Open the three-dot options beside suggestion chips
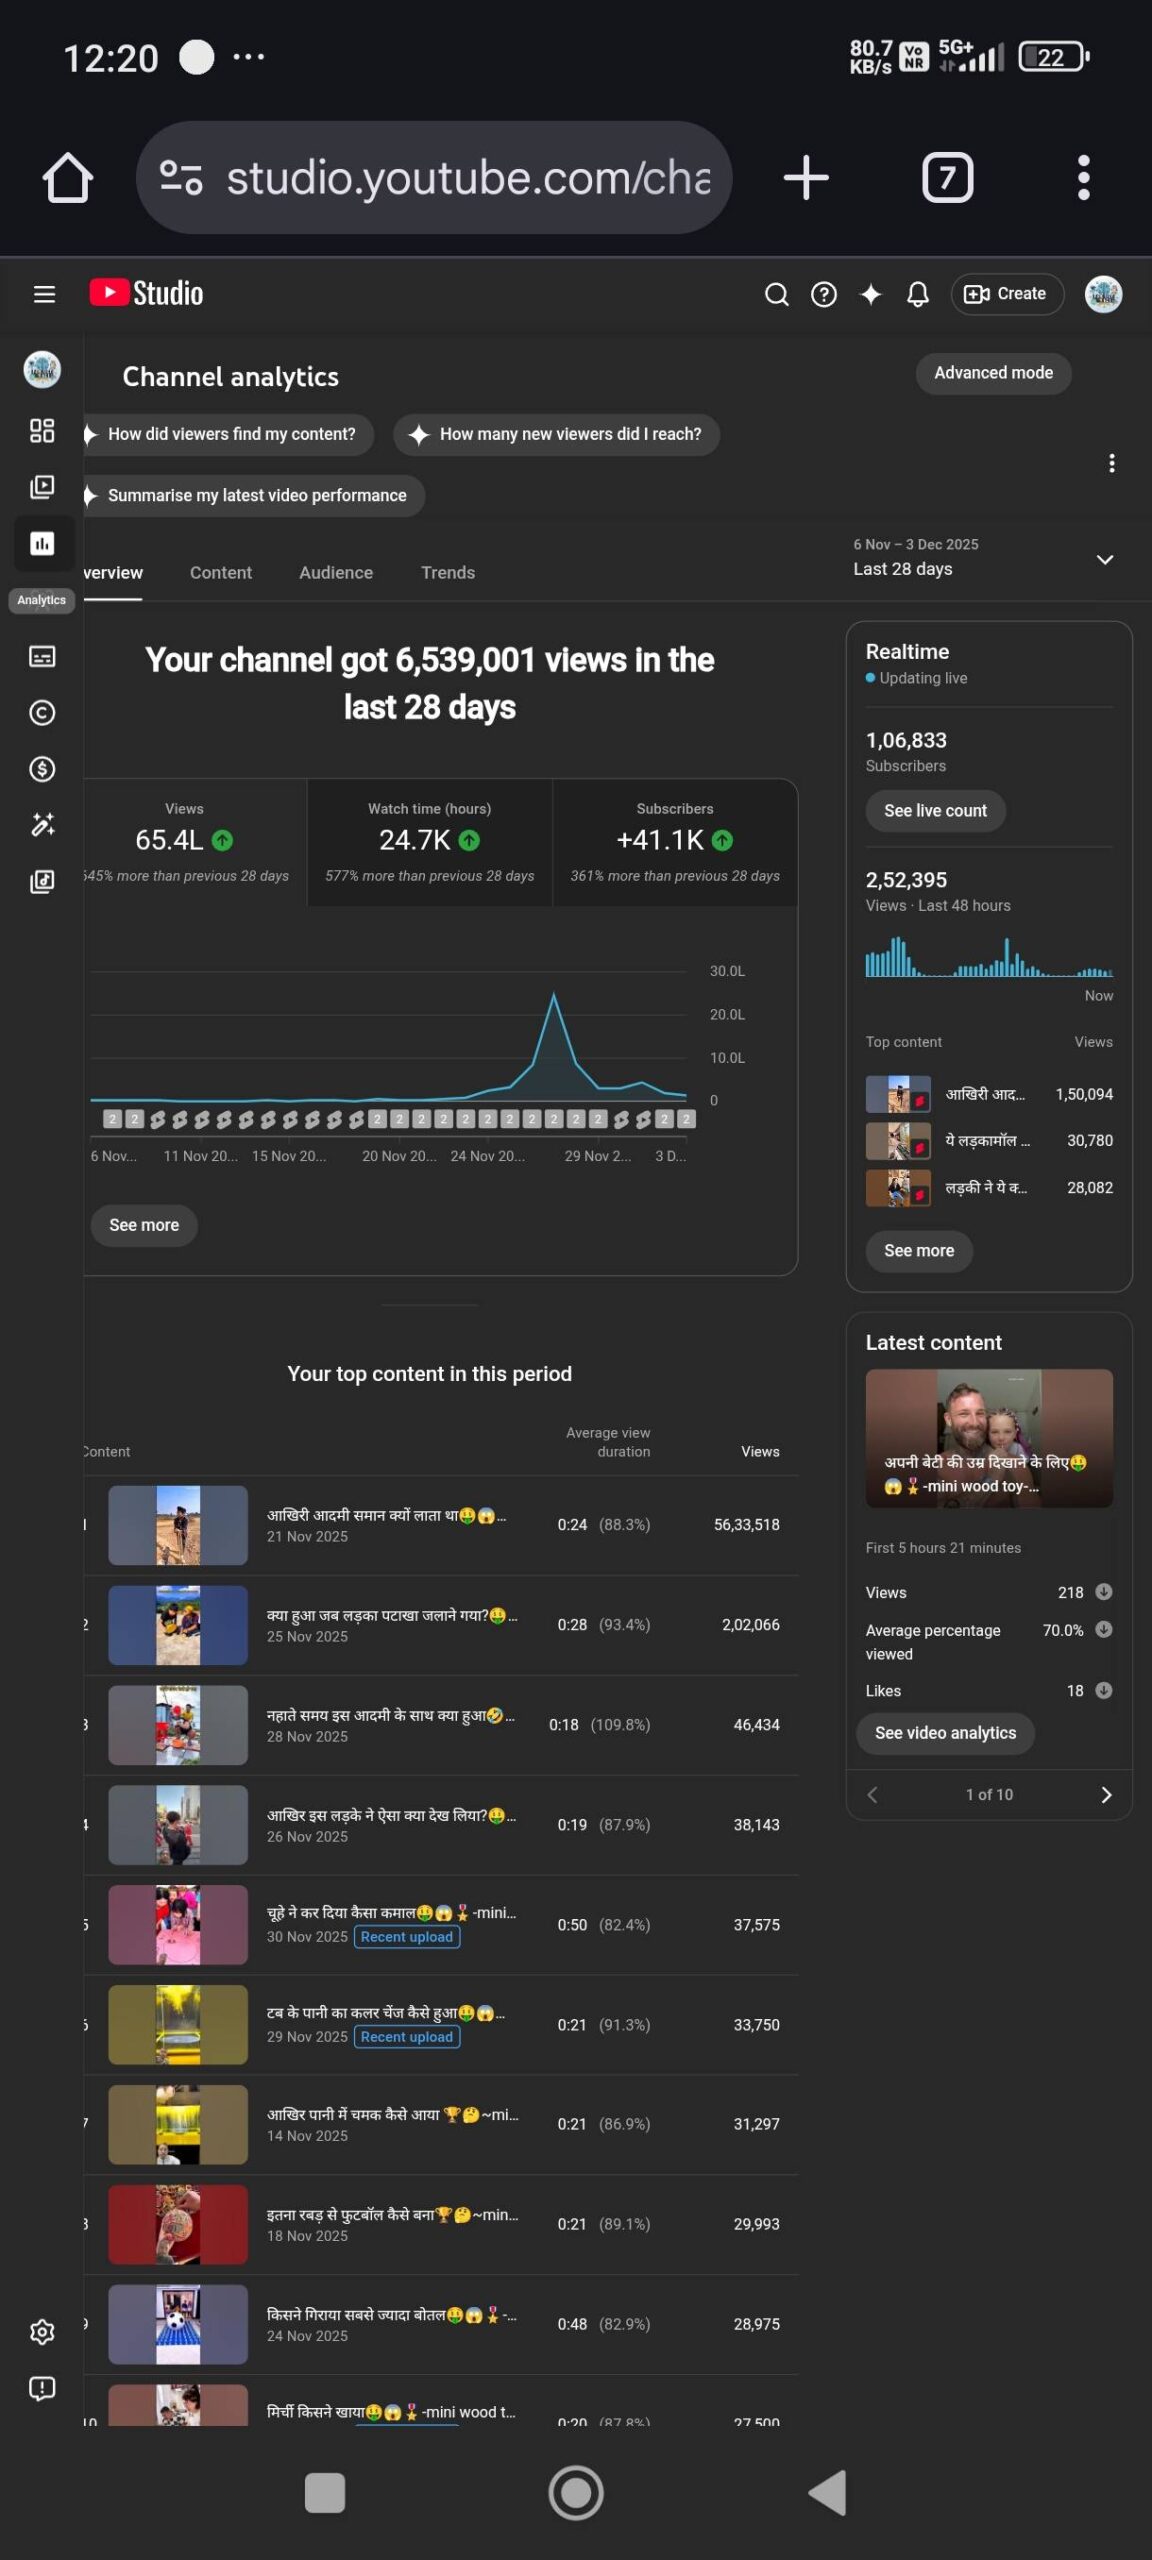1152x2560 pixels. 1111,463
